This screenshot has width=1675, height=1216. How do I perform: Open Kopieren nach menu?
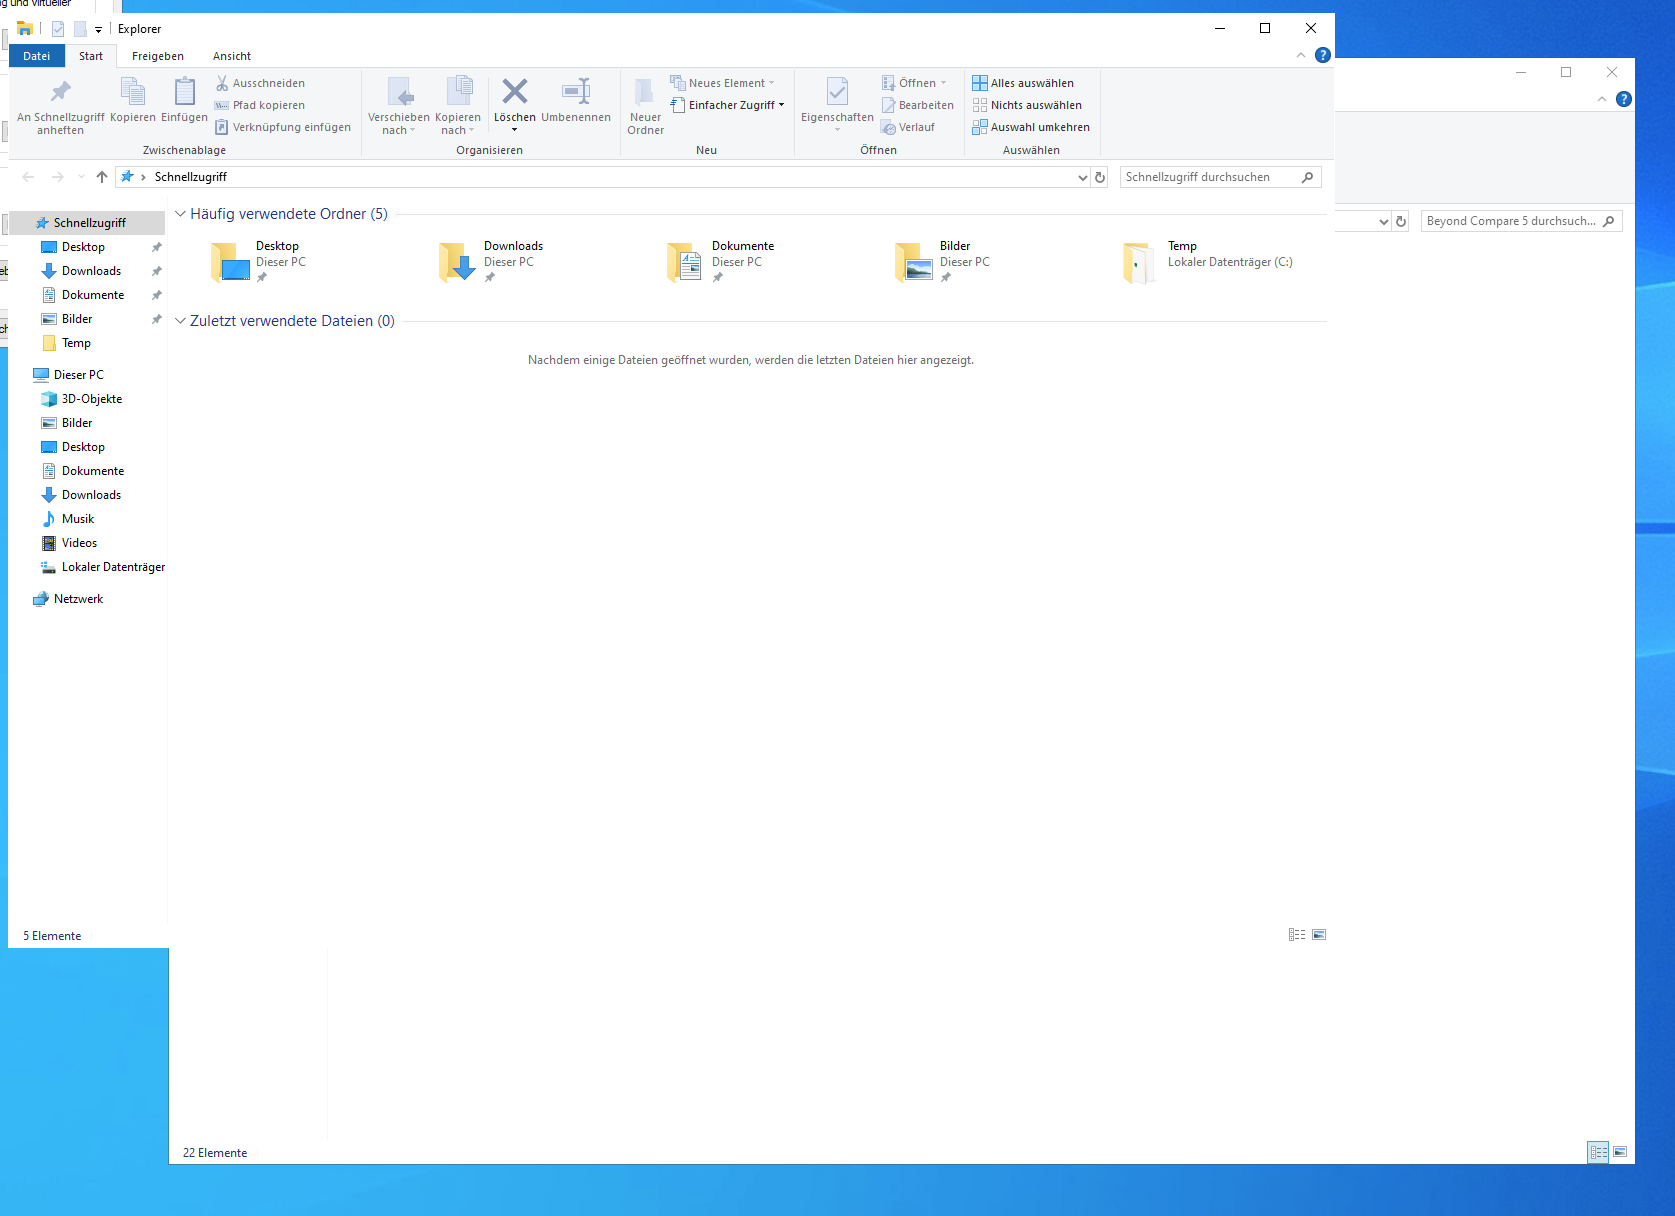click(x=458, y=106)
